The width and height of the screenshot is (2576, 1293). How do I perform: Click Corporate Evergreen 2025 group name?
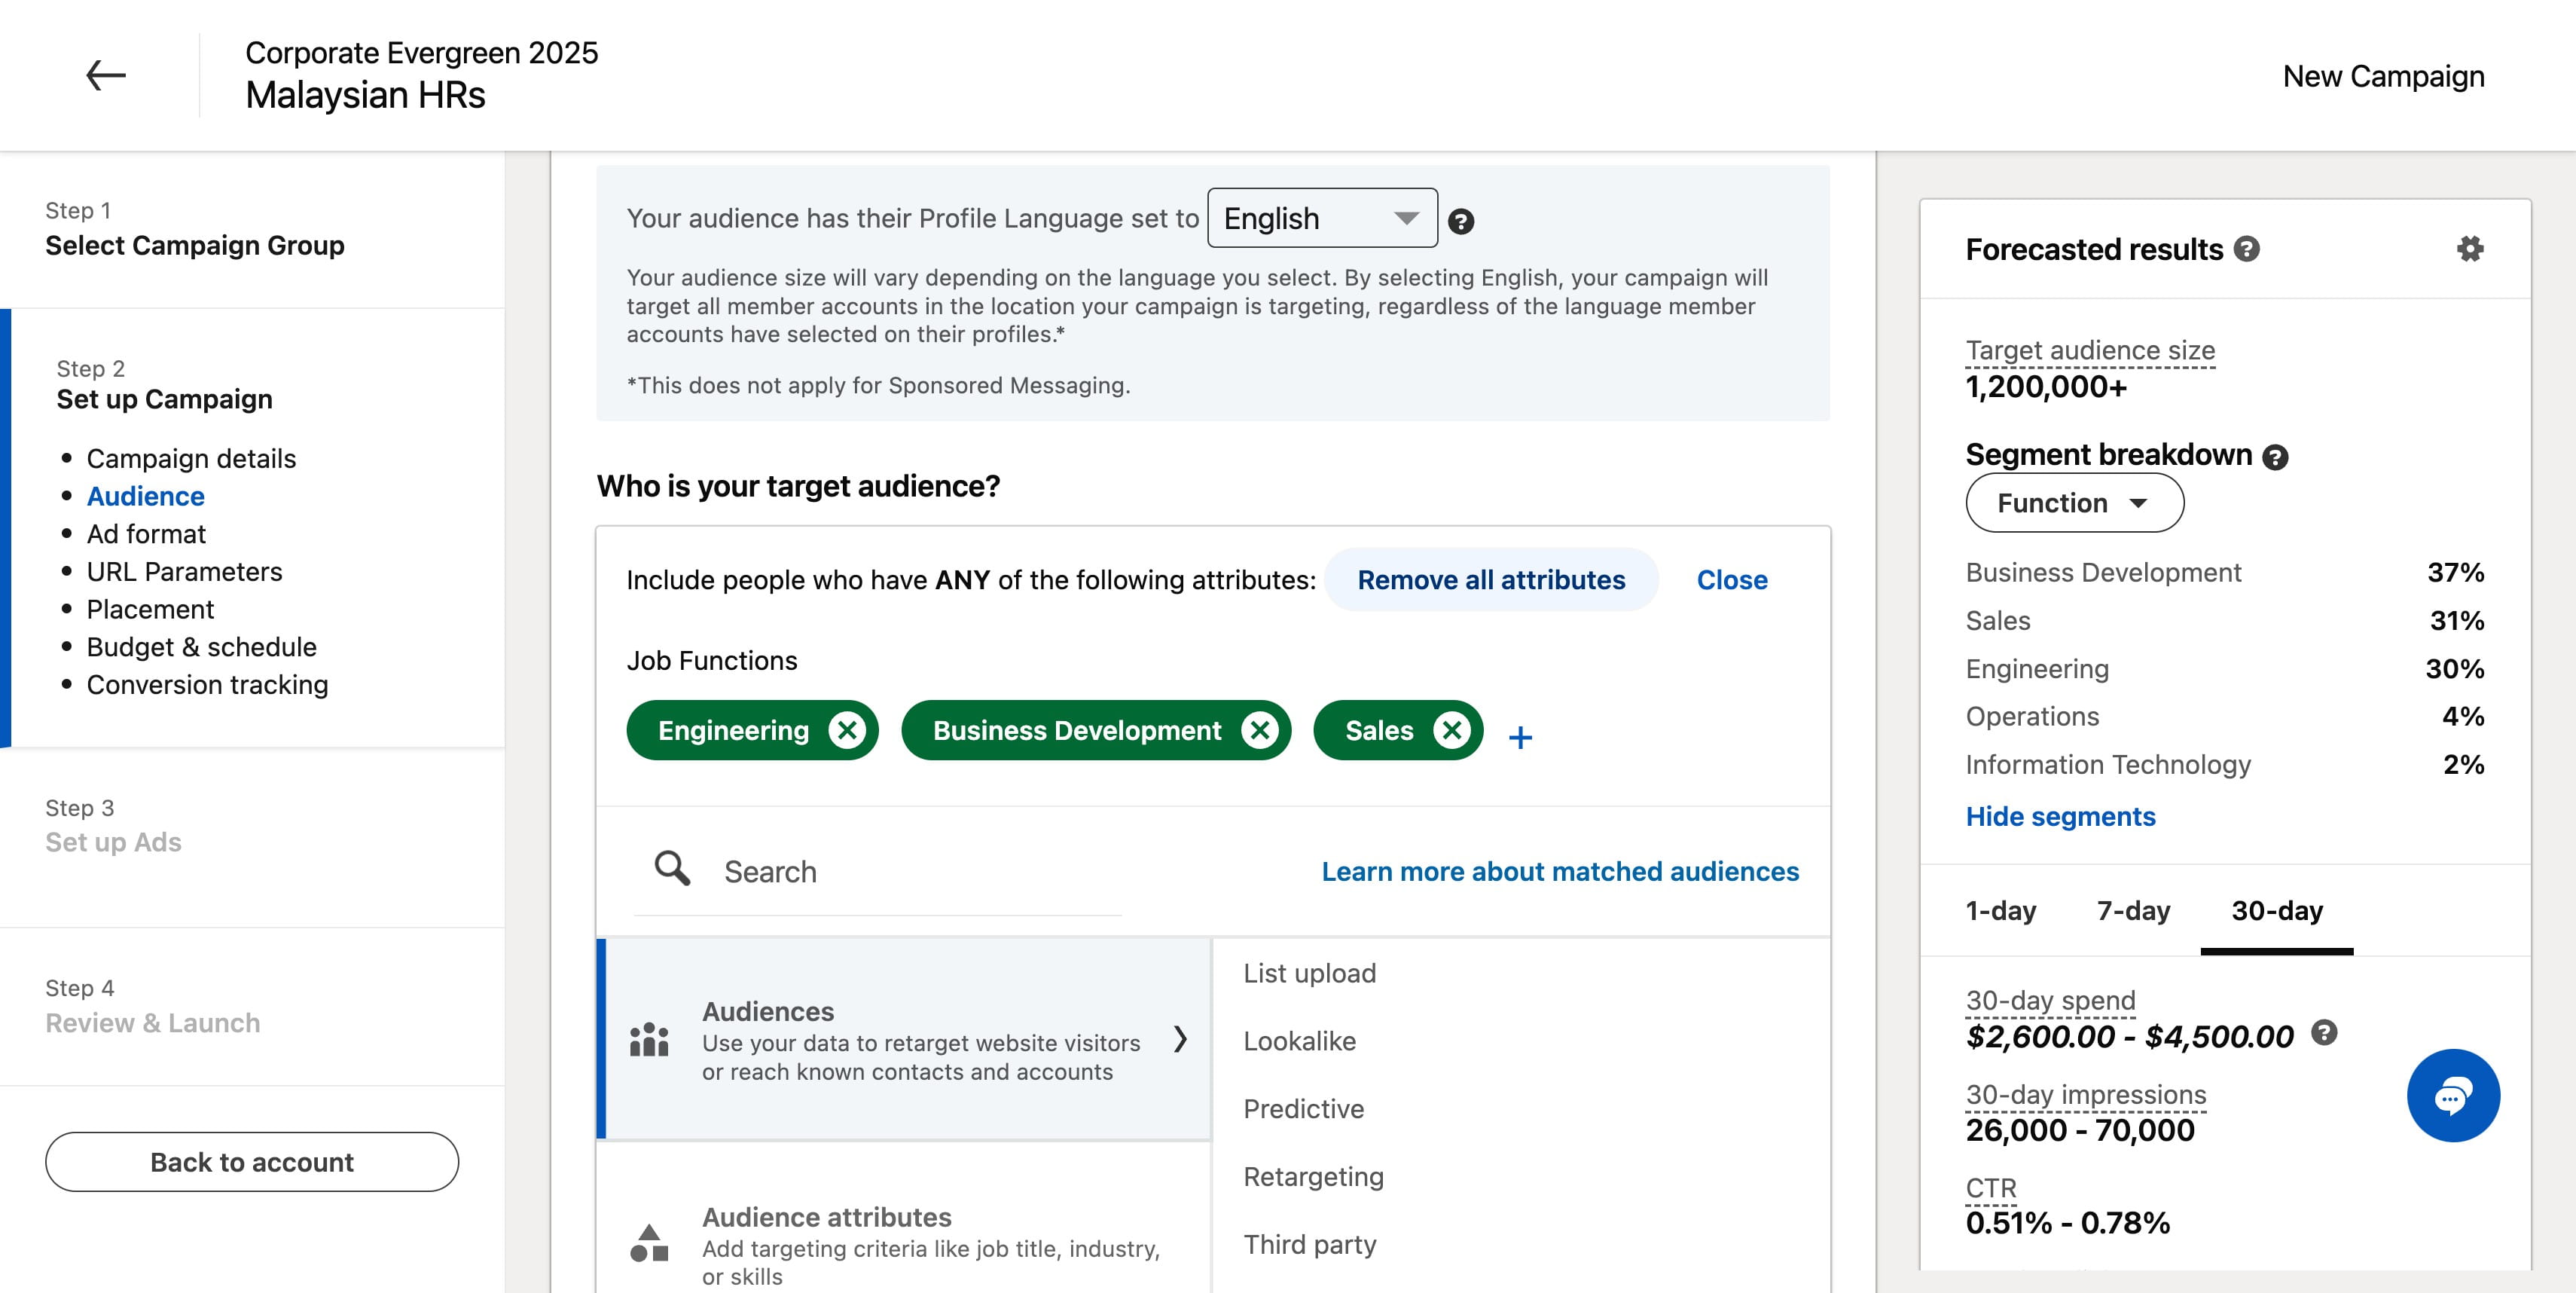click(421, 53)
